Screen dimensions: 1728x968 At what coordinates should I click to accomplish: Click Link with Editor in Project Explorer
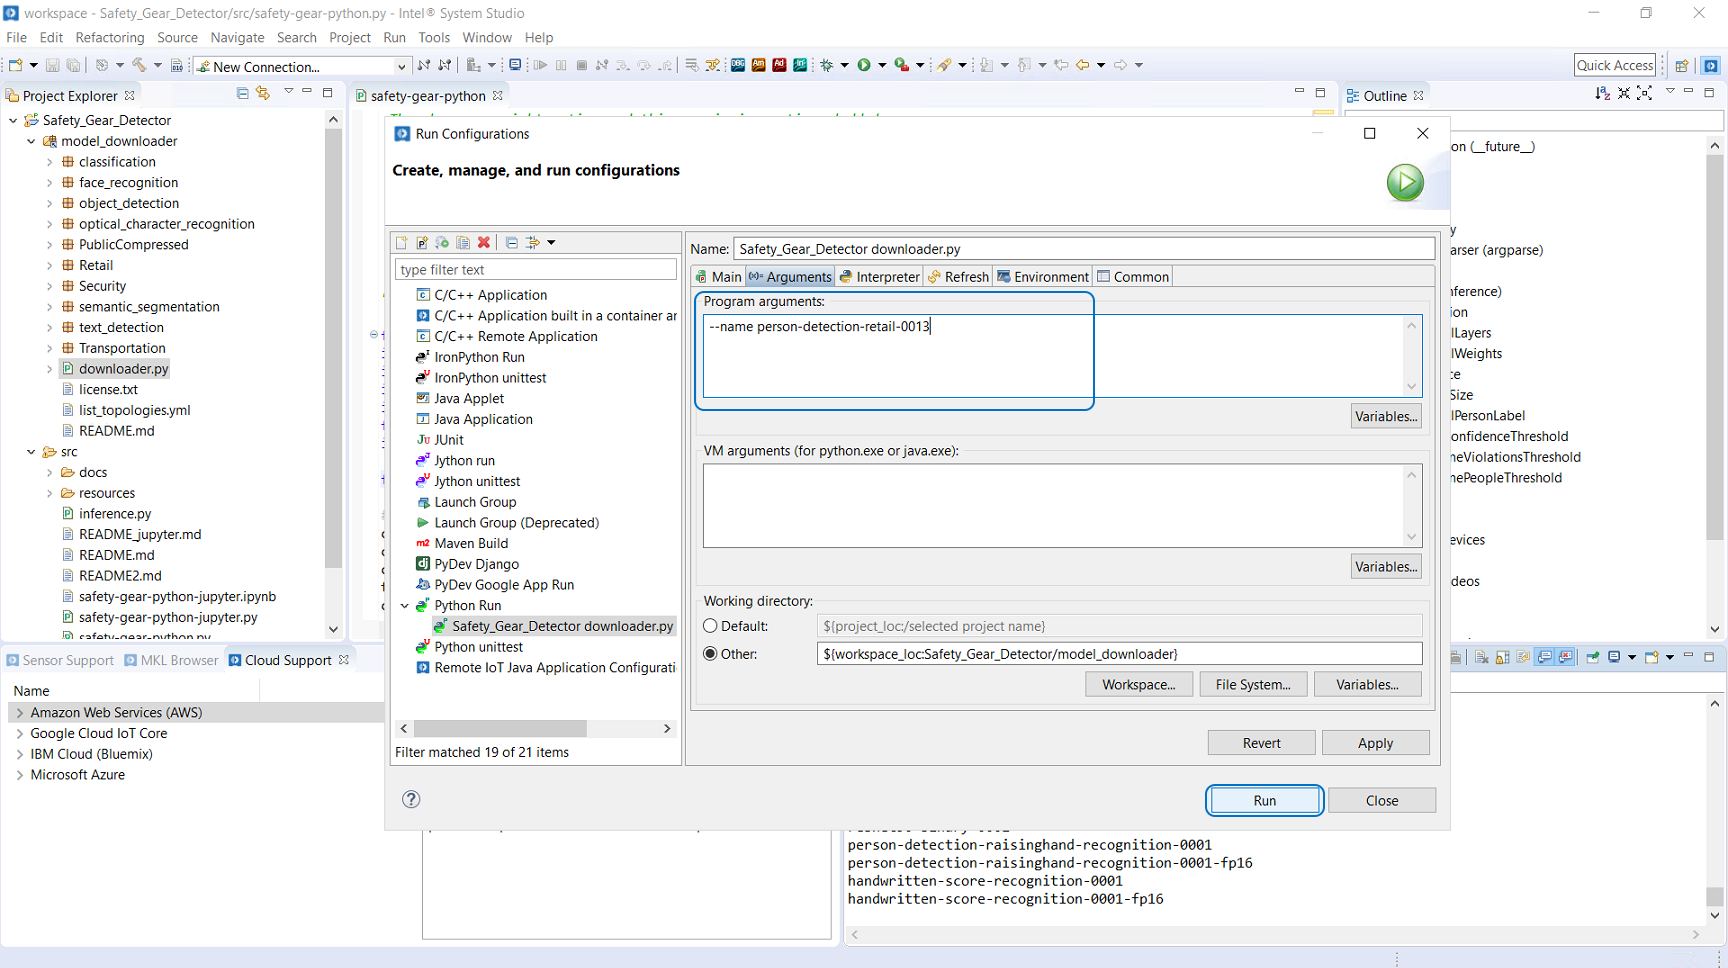coord(263,93)
